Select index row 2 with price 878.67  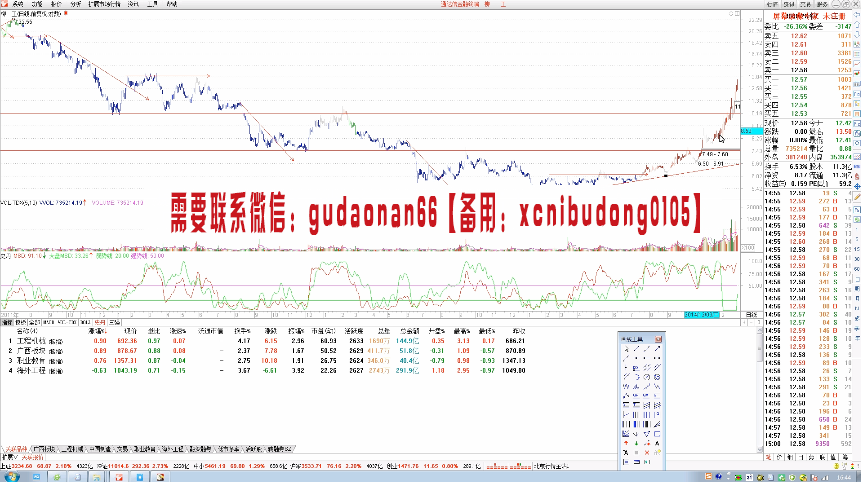[x=267, y=351]
